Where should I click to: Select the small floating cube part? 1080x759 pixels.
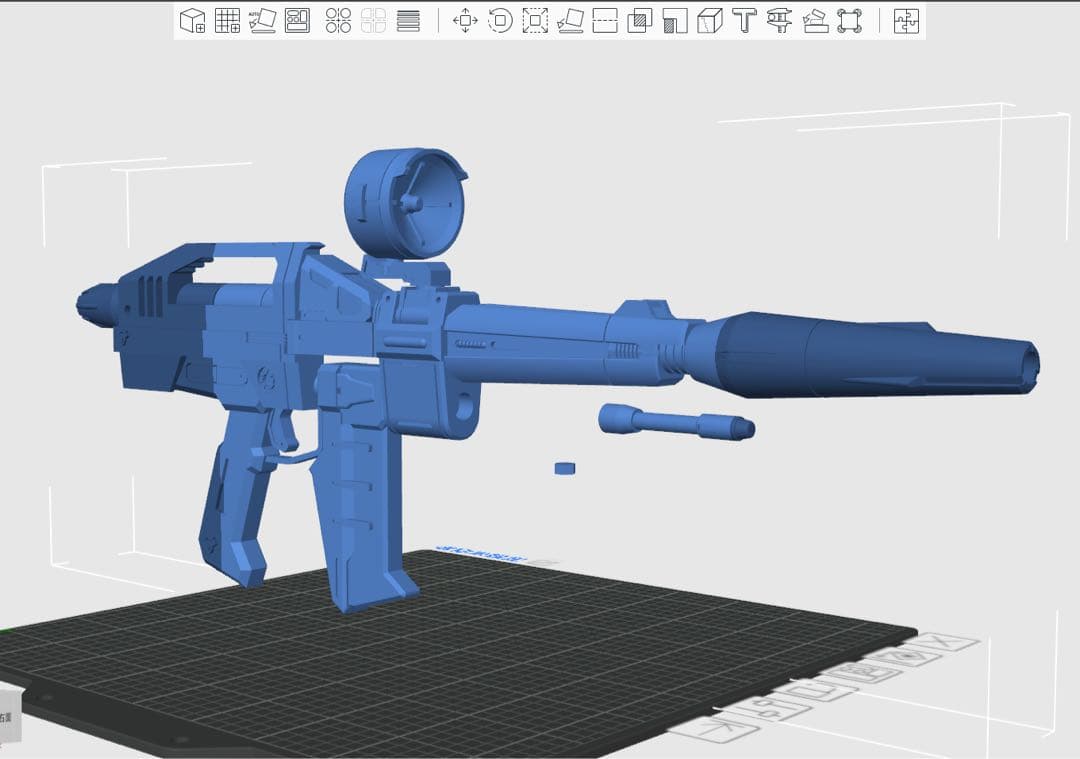567,468
